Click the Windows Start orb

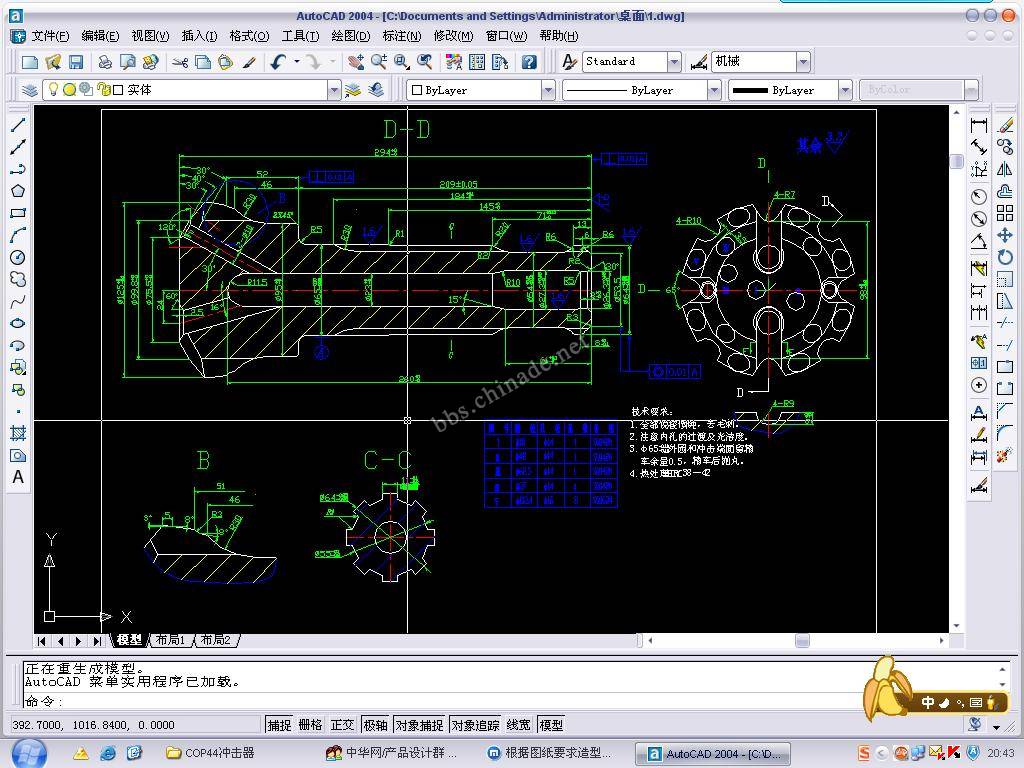[x=27, y=752]
